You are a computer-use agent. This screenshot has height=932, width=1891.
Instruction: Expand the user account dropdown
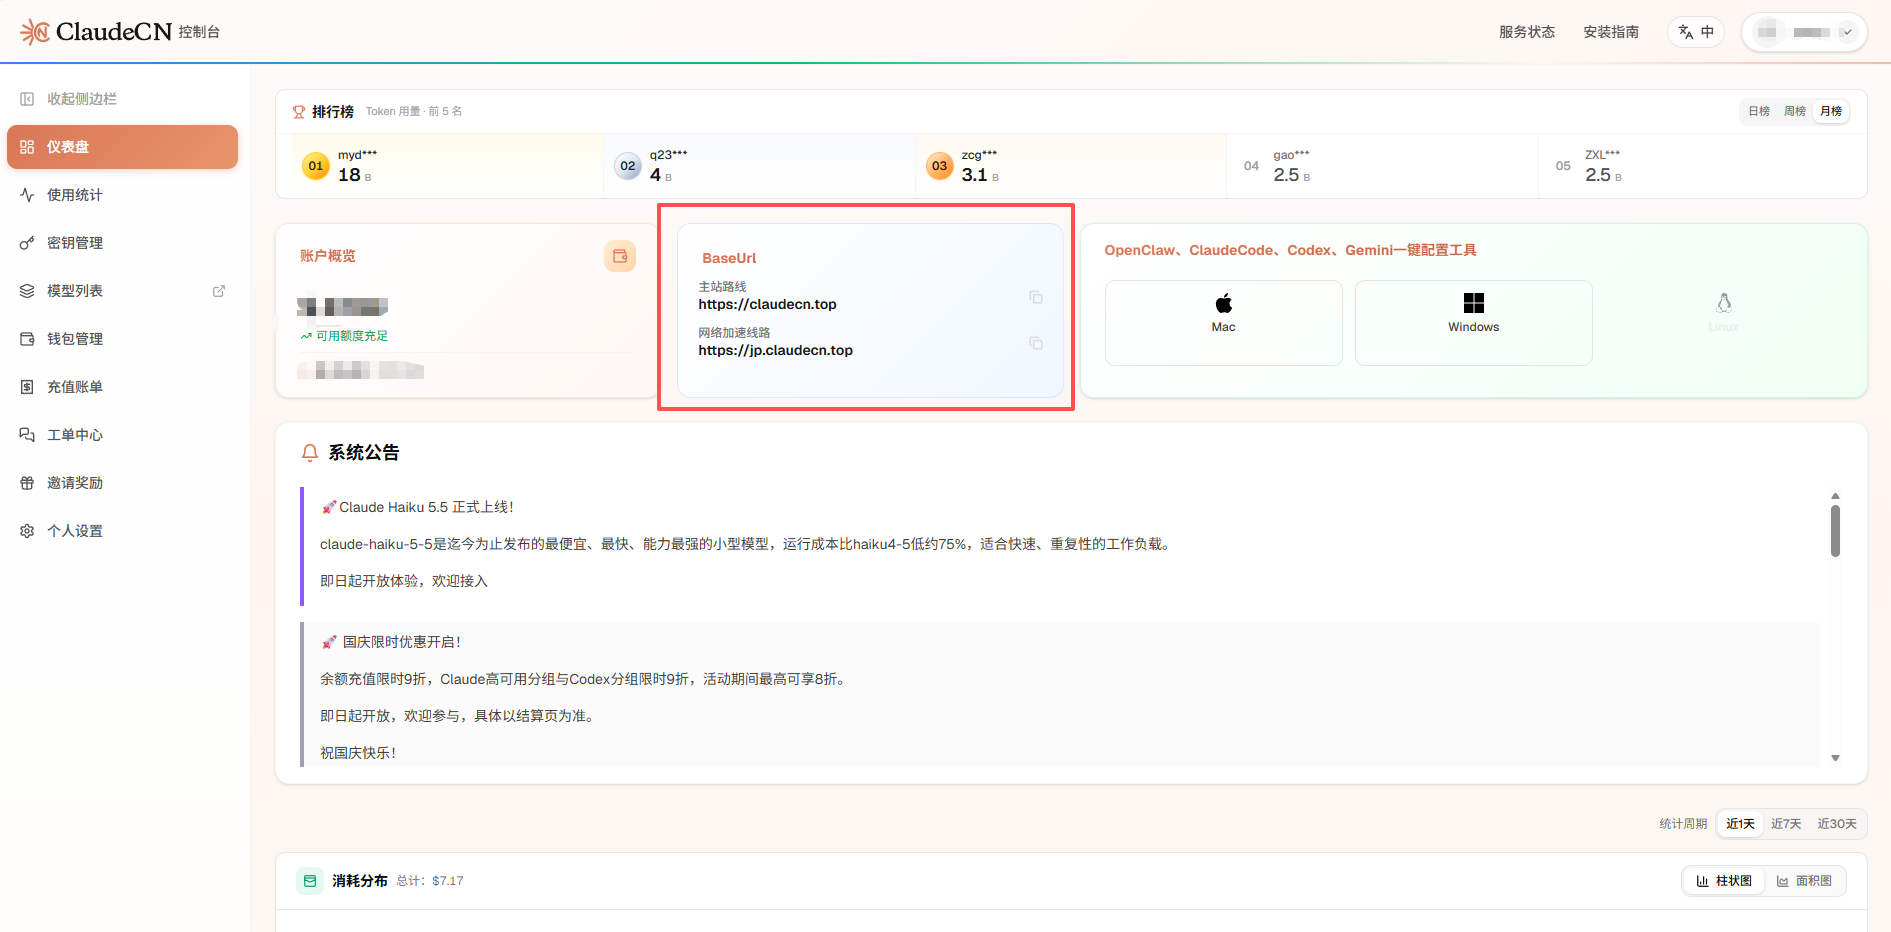click(1804, 32)
